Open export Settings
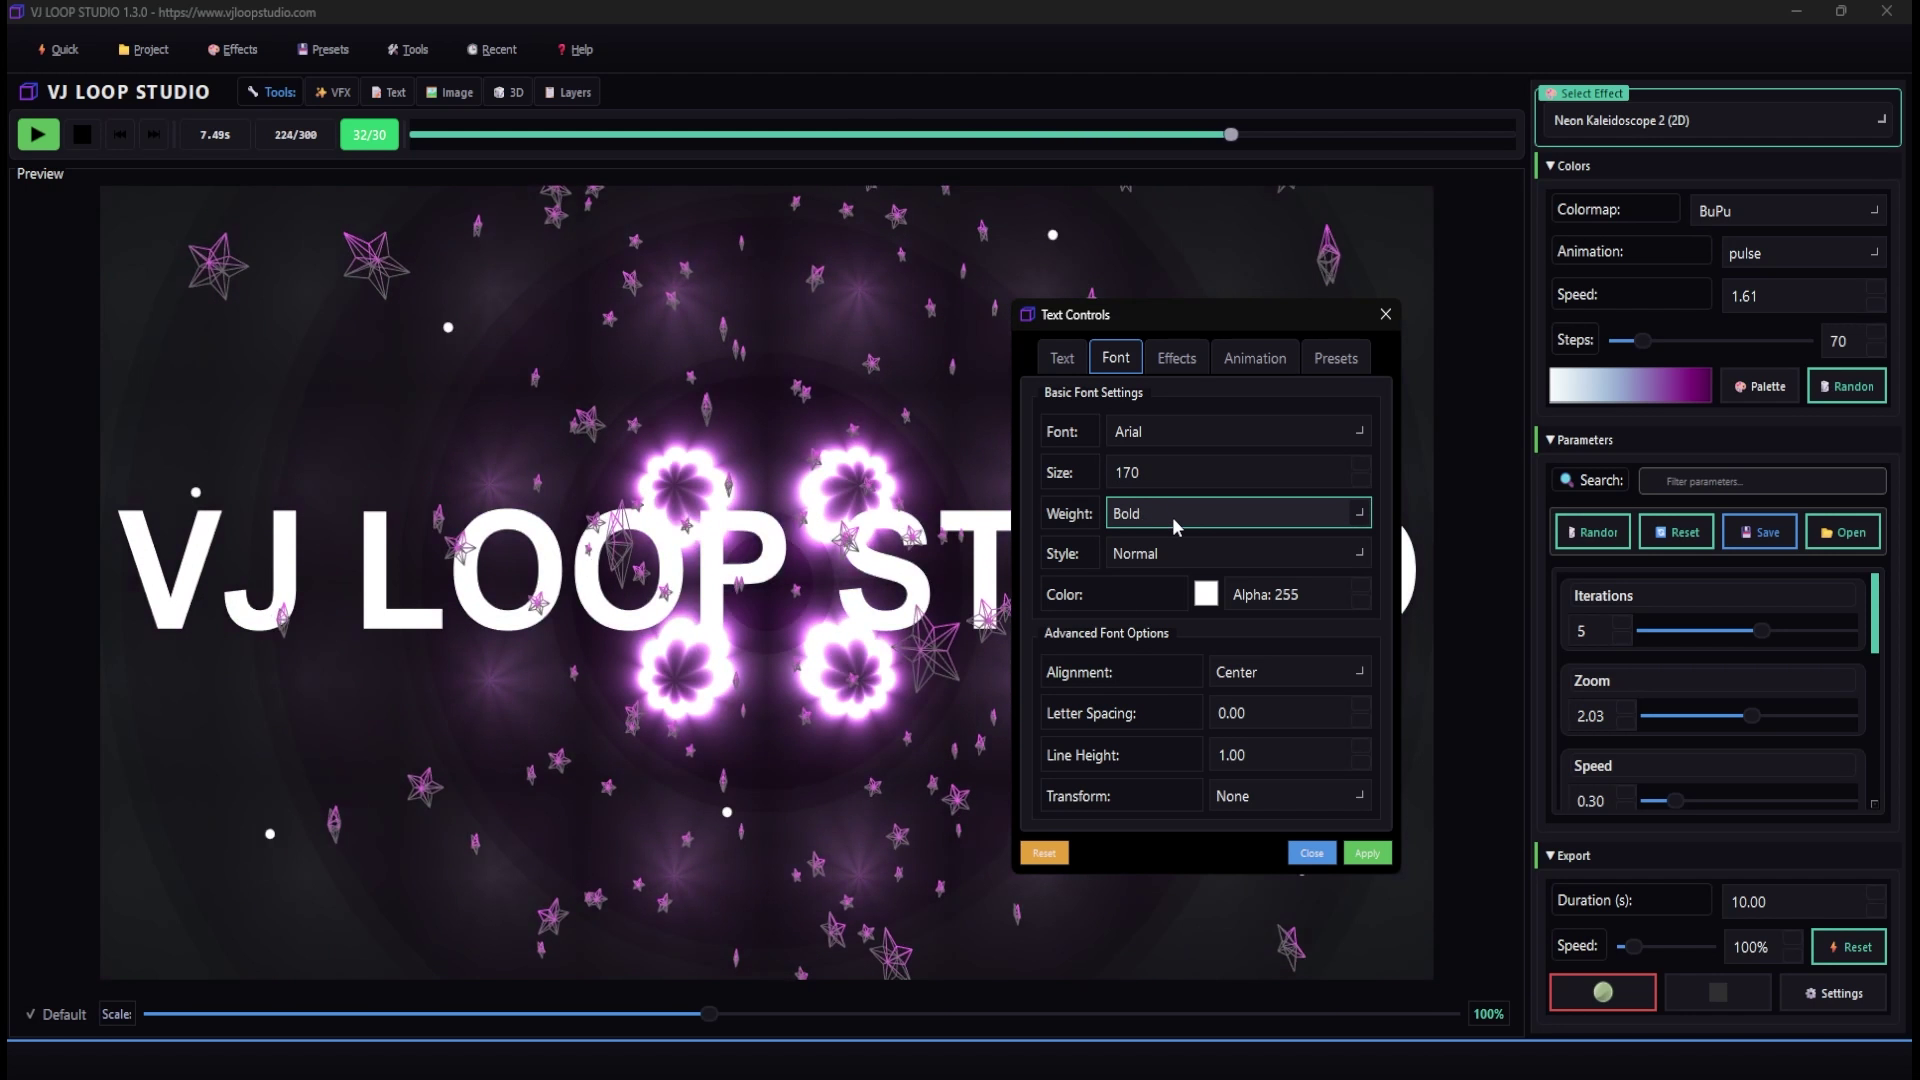Viewport: 1920px width, 1080px height. click(1833, 992)
